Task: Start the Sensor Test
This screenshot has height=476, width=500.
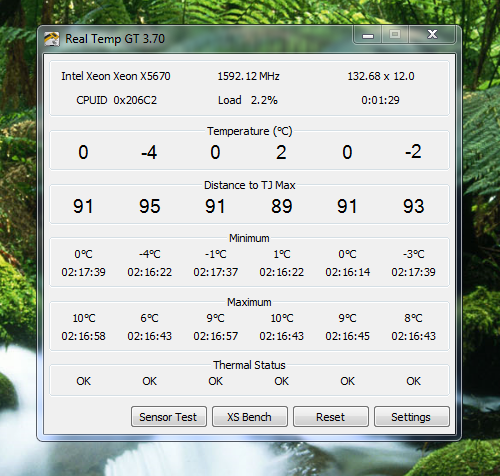Action: click(169, 417)
